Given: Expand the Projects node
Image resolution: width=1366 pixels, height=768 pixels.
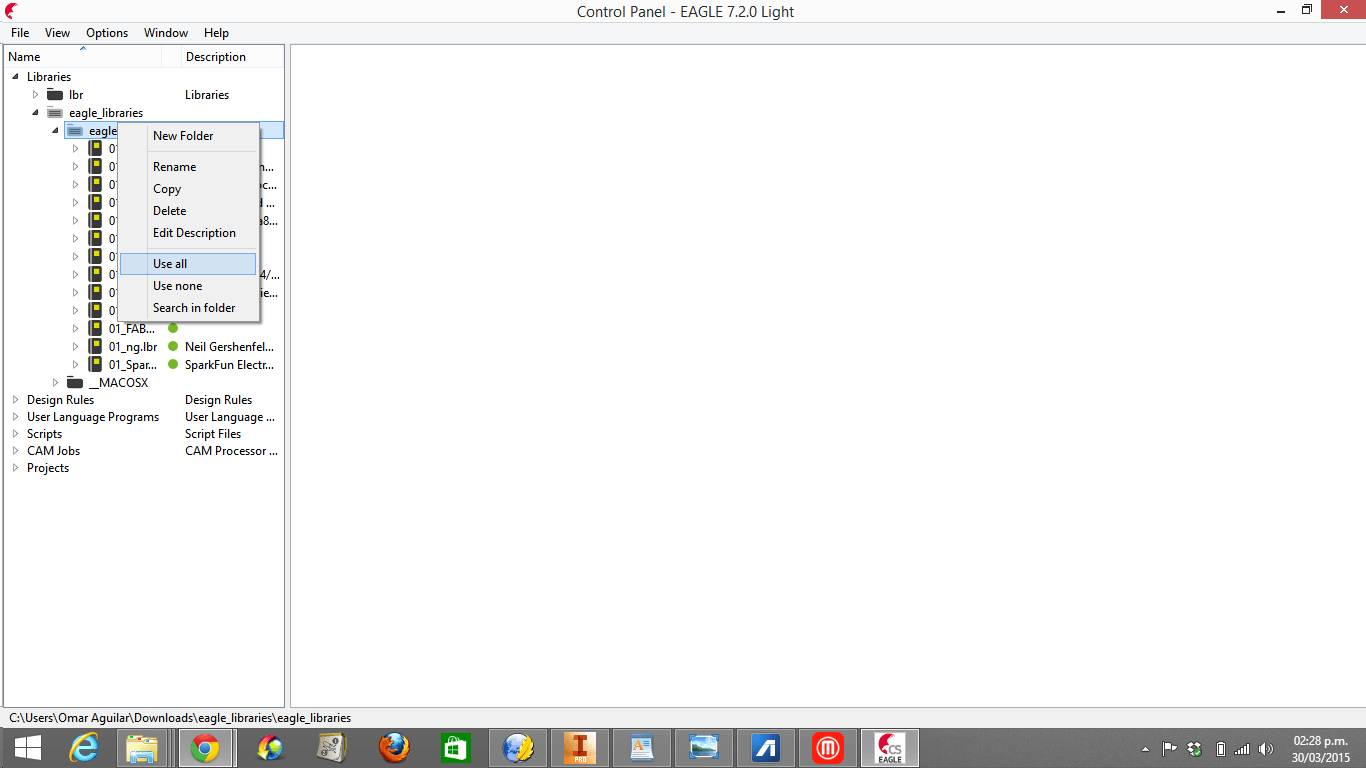Looking at the screenshot, I should point(15,468).
